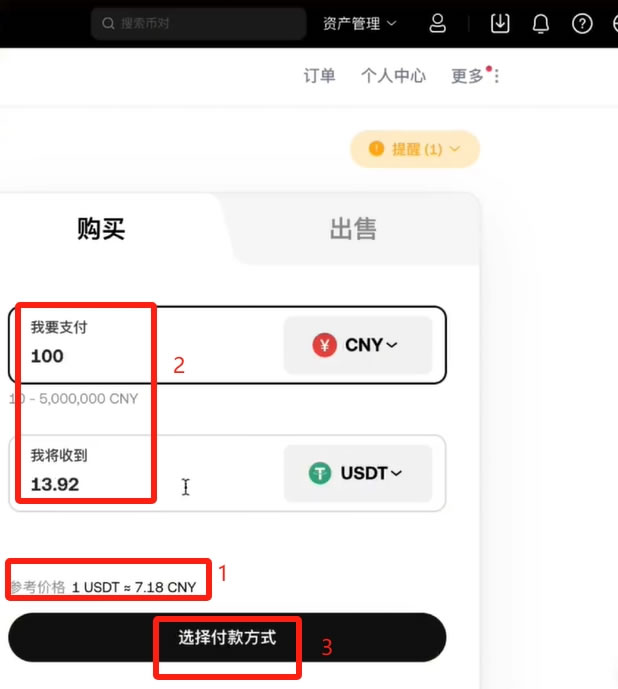The image size is (618, 689).
Task: Open the help question mark icon
Action: [582, 23]
